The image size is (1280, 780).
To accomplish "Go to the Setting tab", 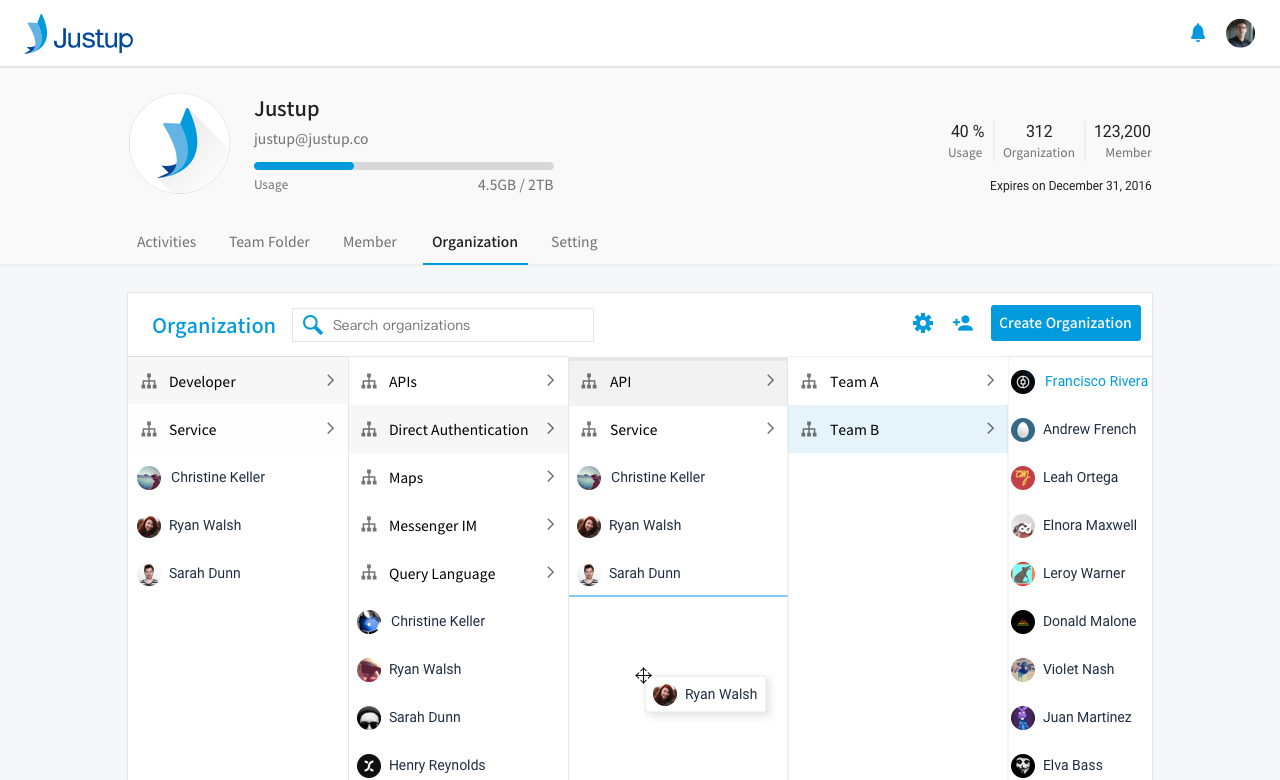I will point(574,242).
